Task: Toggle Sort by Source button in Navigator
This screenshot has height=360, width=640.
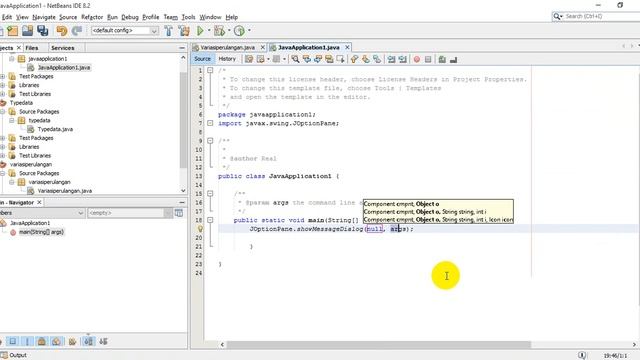Action: pos(103,341)
